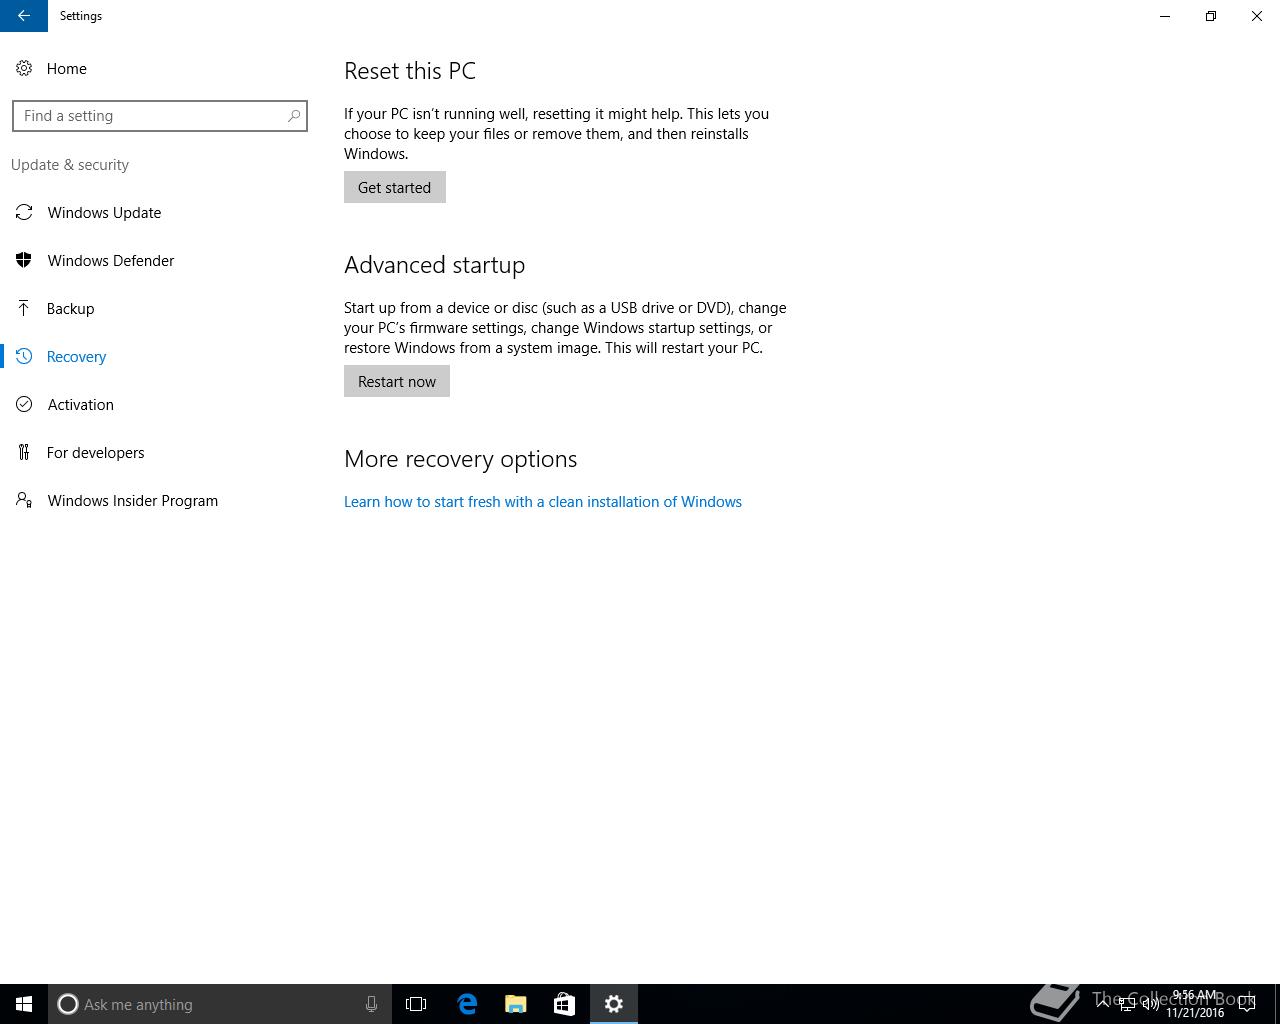Launch Microsoft Edge from the taskbar
This screenshot has height=1024, width=1280.
467,1004
